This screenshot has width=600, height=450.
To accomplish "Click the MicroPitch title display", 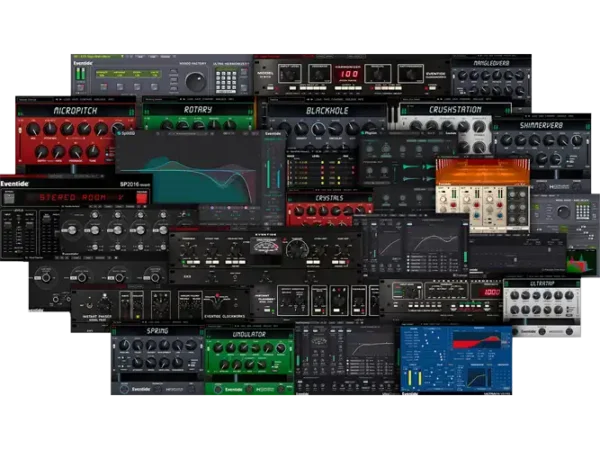I will [x=75, y=111].
